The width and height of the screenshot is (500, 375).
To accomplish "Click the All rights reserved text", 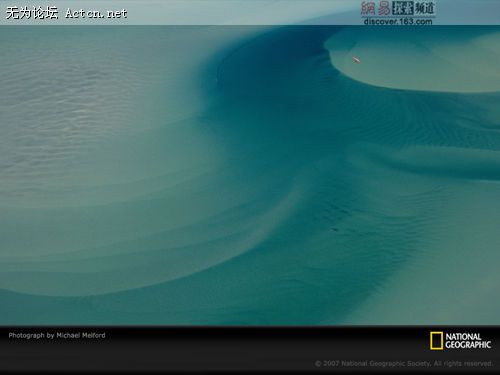I will pyautogui.click(x=463, y=363).
